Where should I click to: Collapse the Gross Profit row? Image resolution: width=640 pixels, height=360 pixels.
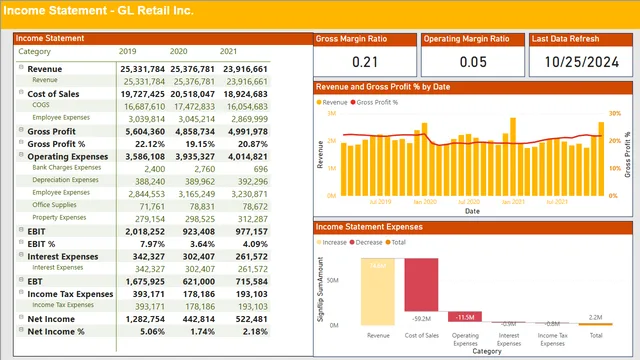tap(21, 130)
